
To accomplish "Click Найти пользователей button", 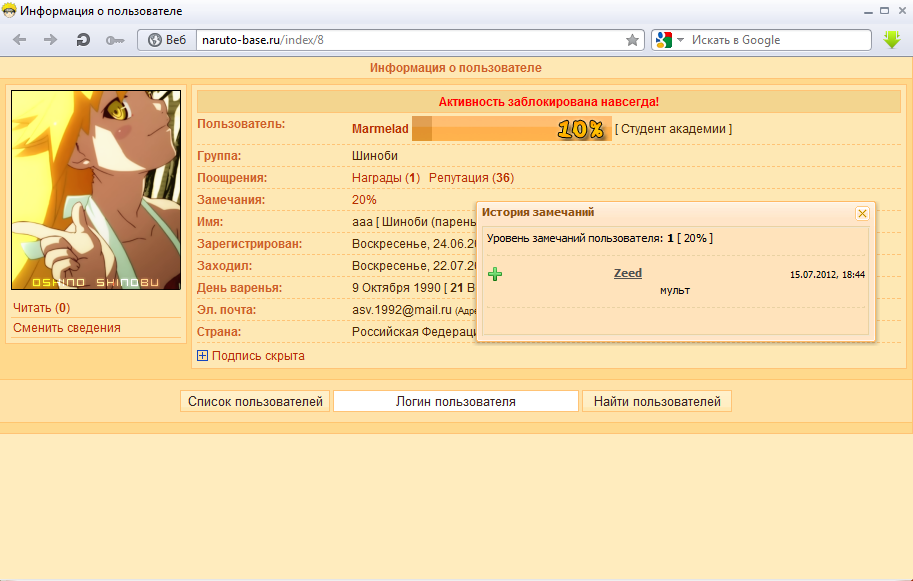I will click(x=657, y=401).
